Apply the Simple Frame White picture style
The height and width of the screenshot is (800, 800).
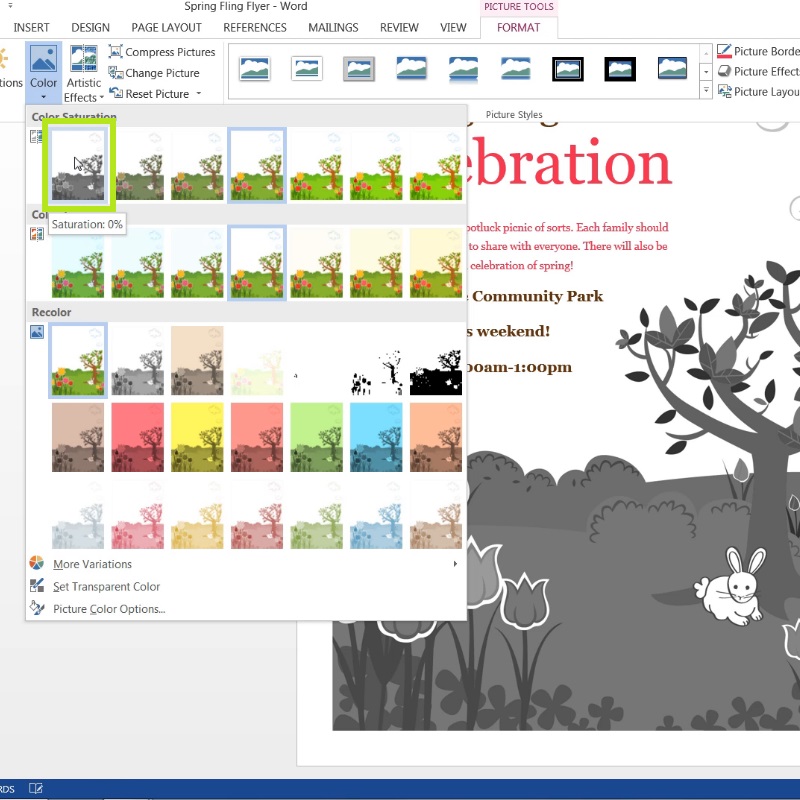[255, 69]
